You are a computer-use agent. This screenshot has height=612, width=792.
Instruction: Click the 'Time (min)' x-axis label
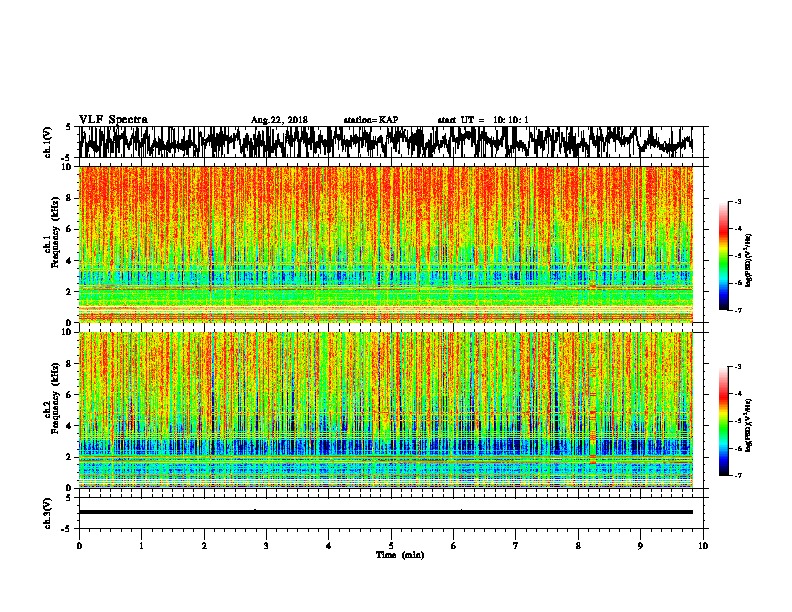400,555
